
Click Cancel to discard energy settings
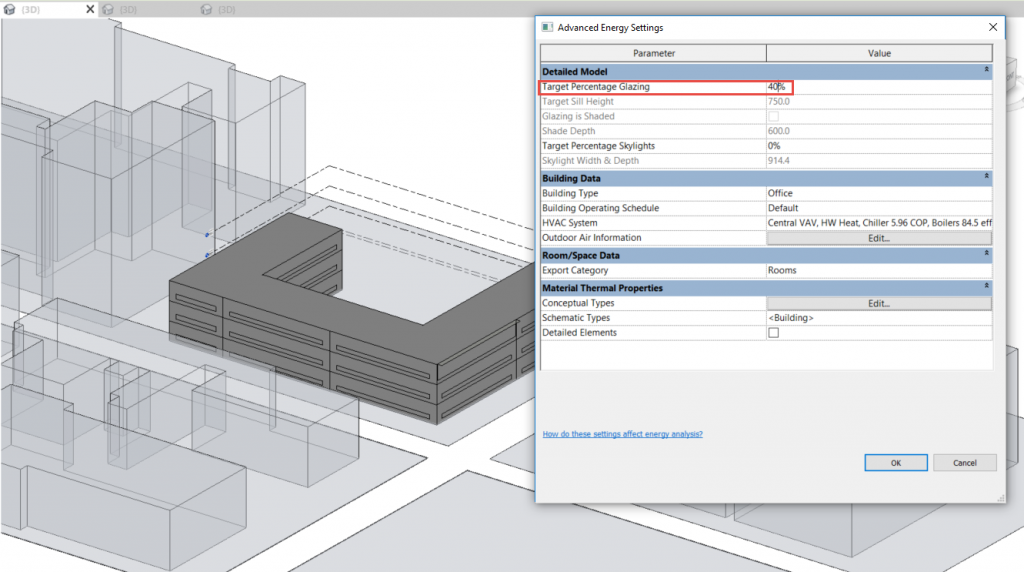[965, 463]
